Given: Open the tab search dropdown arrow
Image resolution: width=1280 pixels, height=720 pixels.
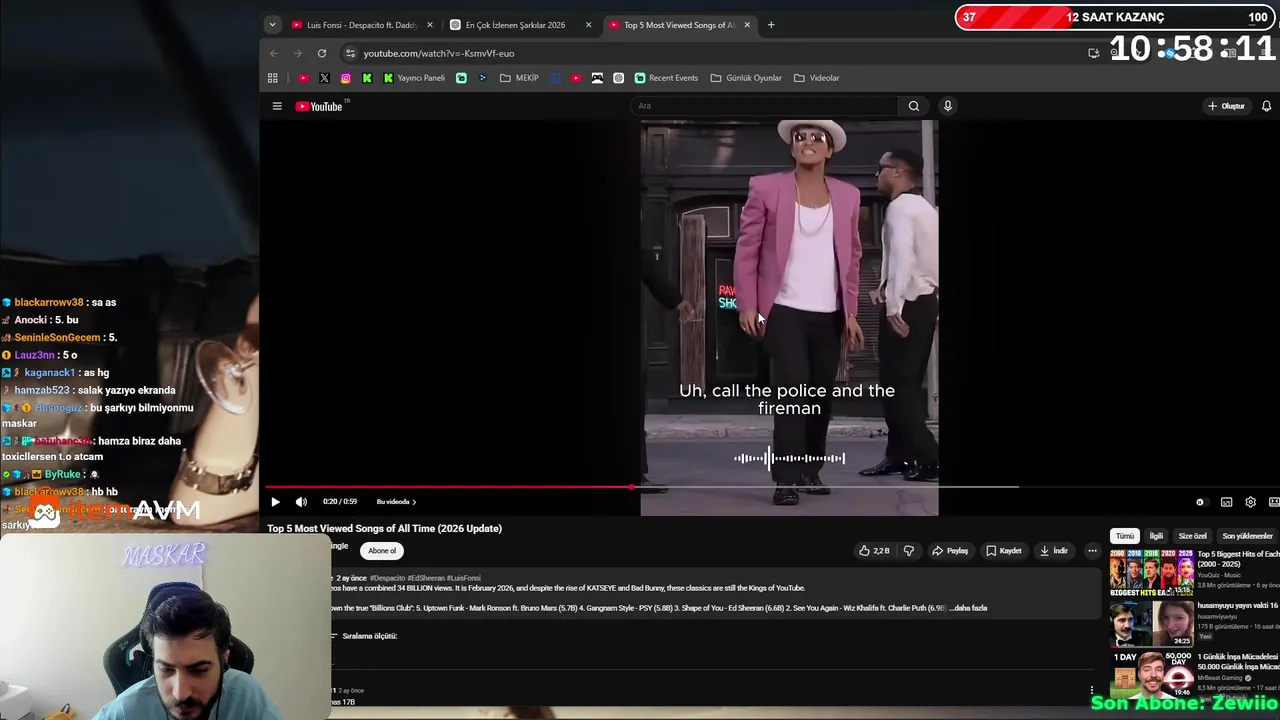Looking at the screenshot, I should (x=272, y=25).
